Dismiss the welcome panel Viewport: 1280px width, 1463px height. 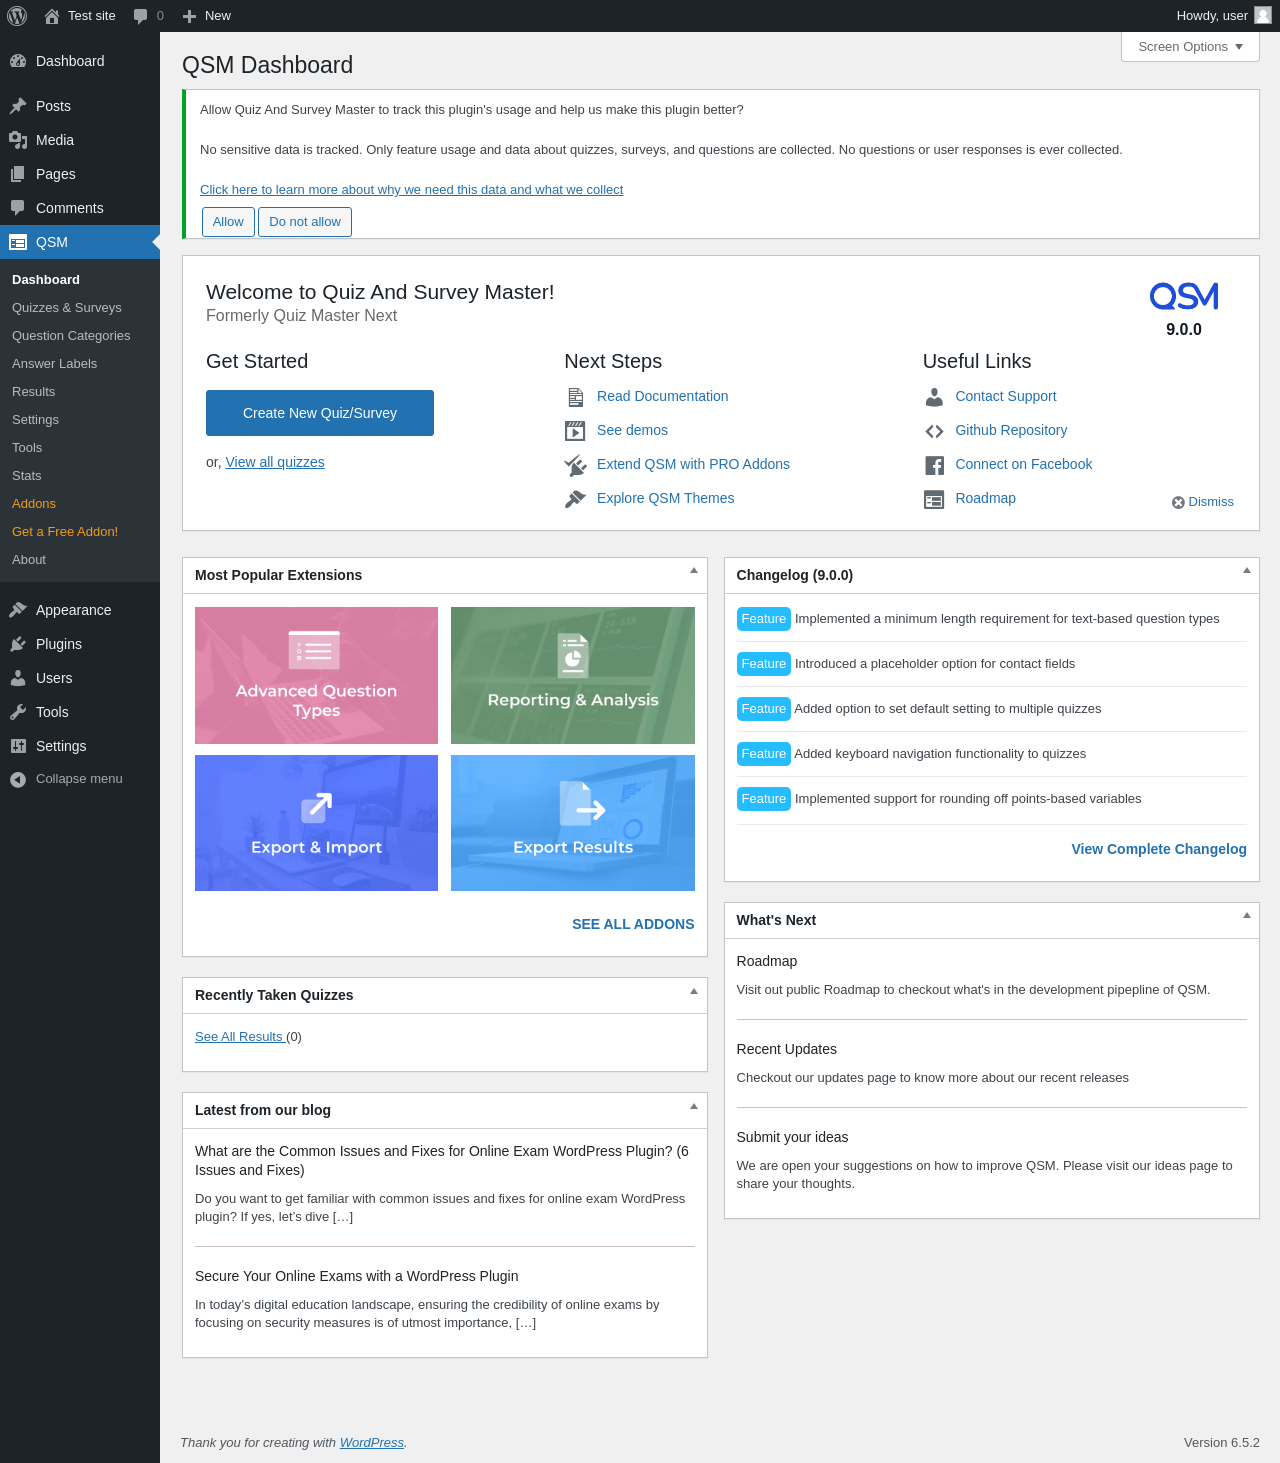[x=1203, y=502]
